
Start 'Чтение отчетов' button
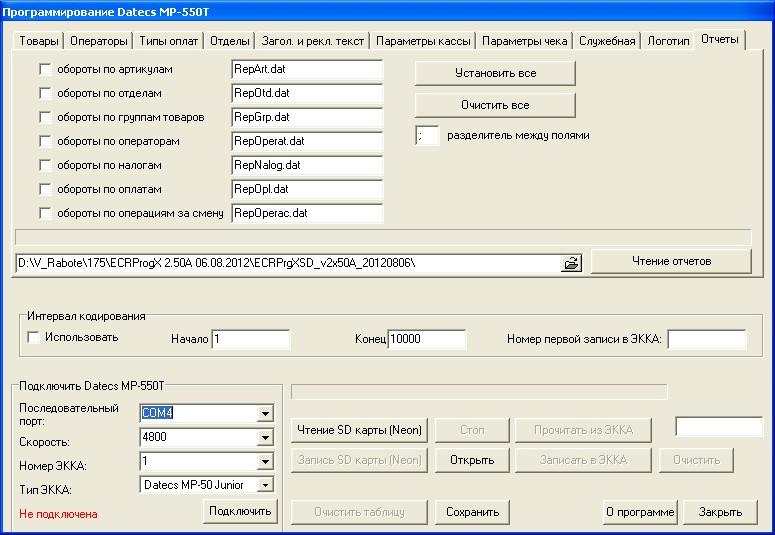pos(671,261)
